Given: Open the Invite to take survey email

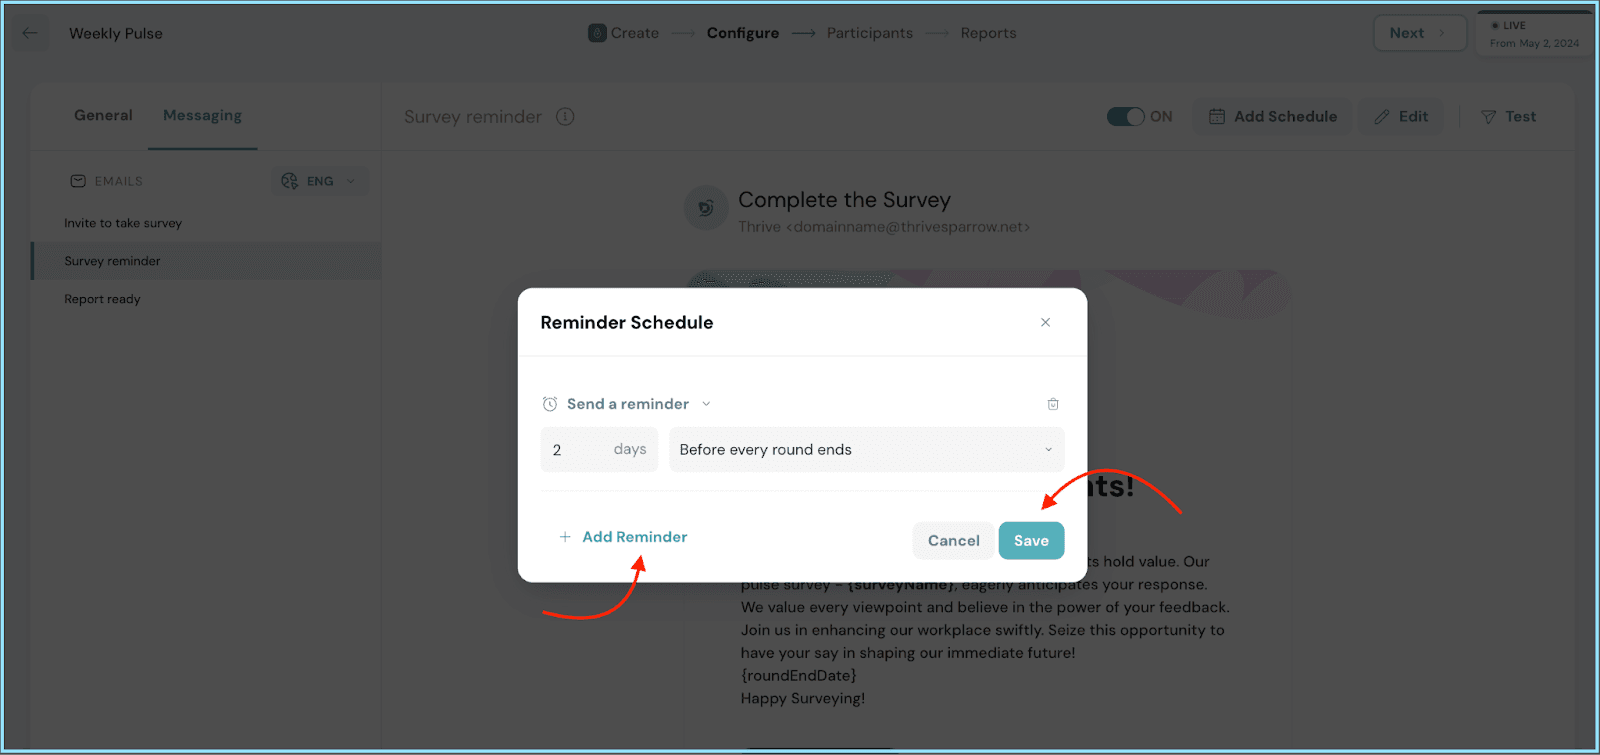Looking at the screenshot, I should [123, 223].
